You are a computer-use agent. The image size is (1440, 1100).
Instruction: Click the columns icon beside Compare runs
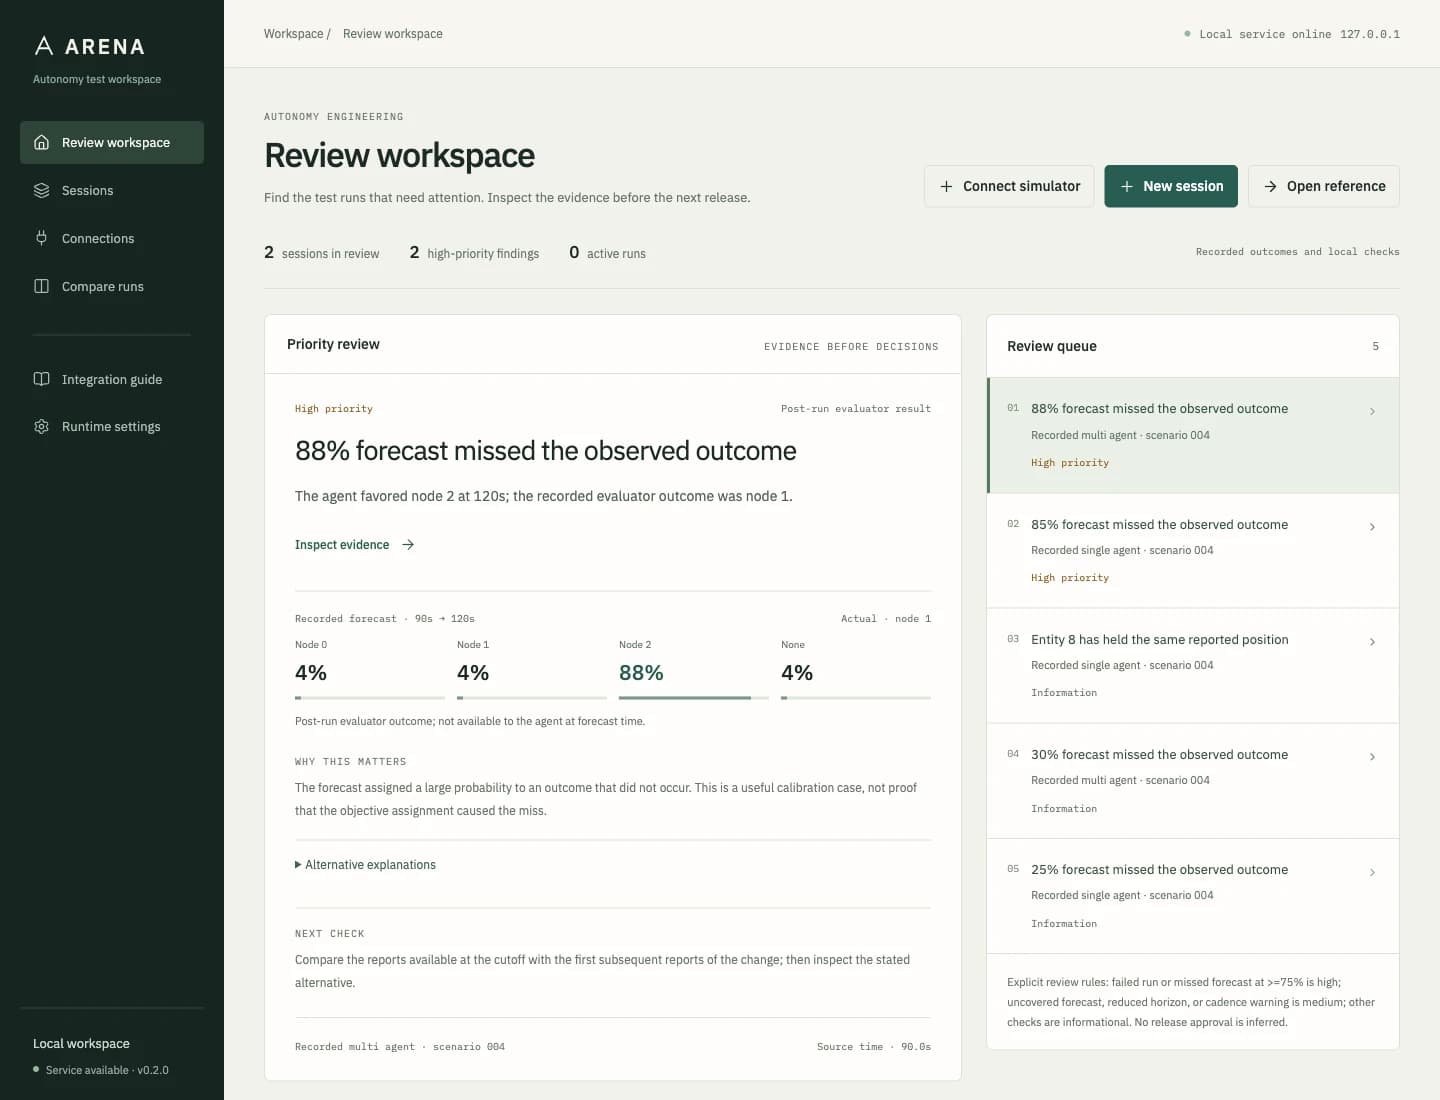[41, 286]
